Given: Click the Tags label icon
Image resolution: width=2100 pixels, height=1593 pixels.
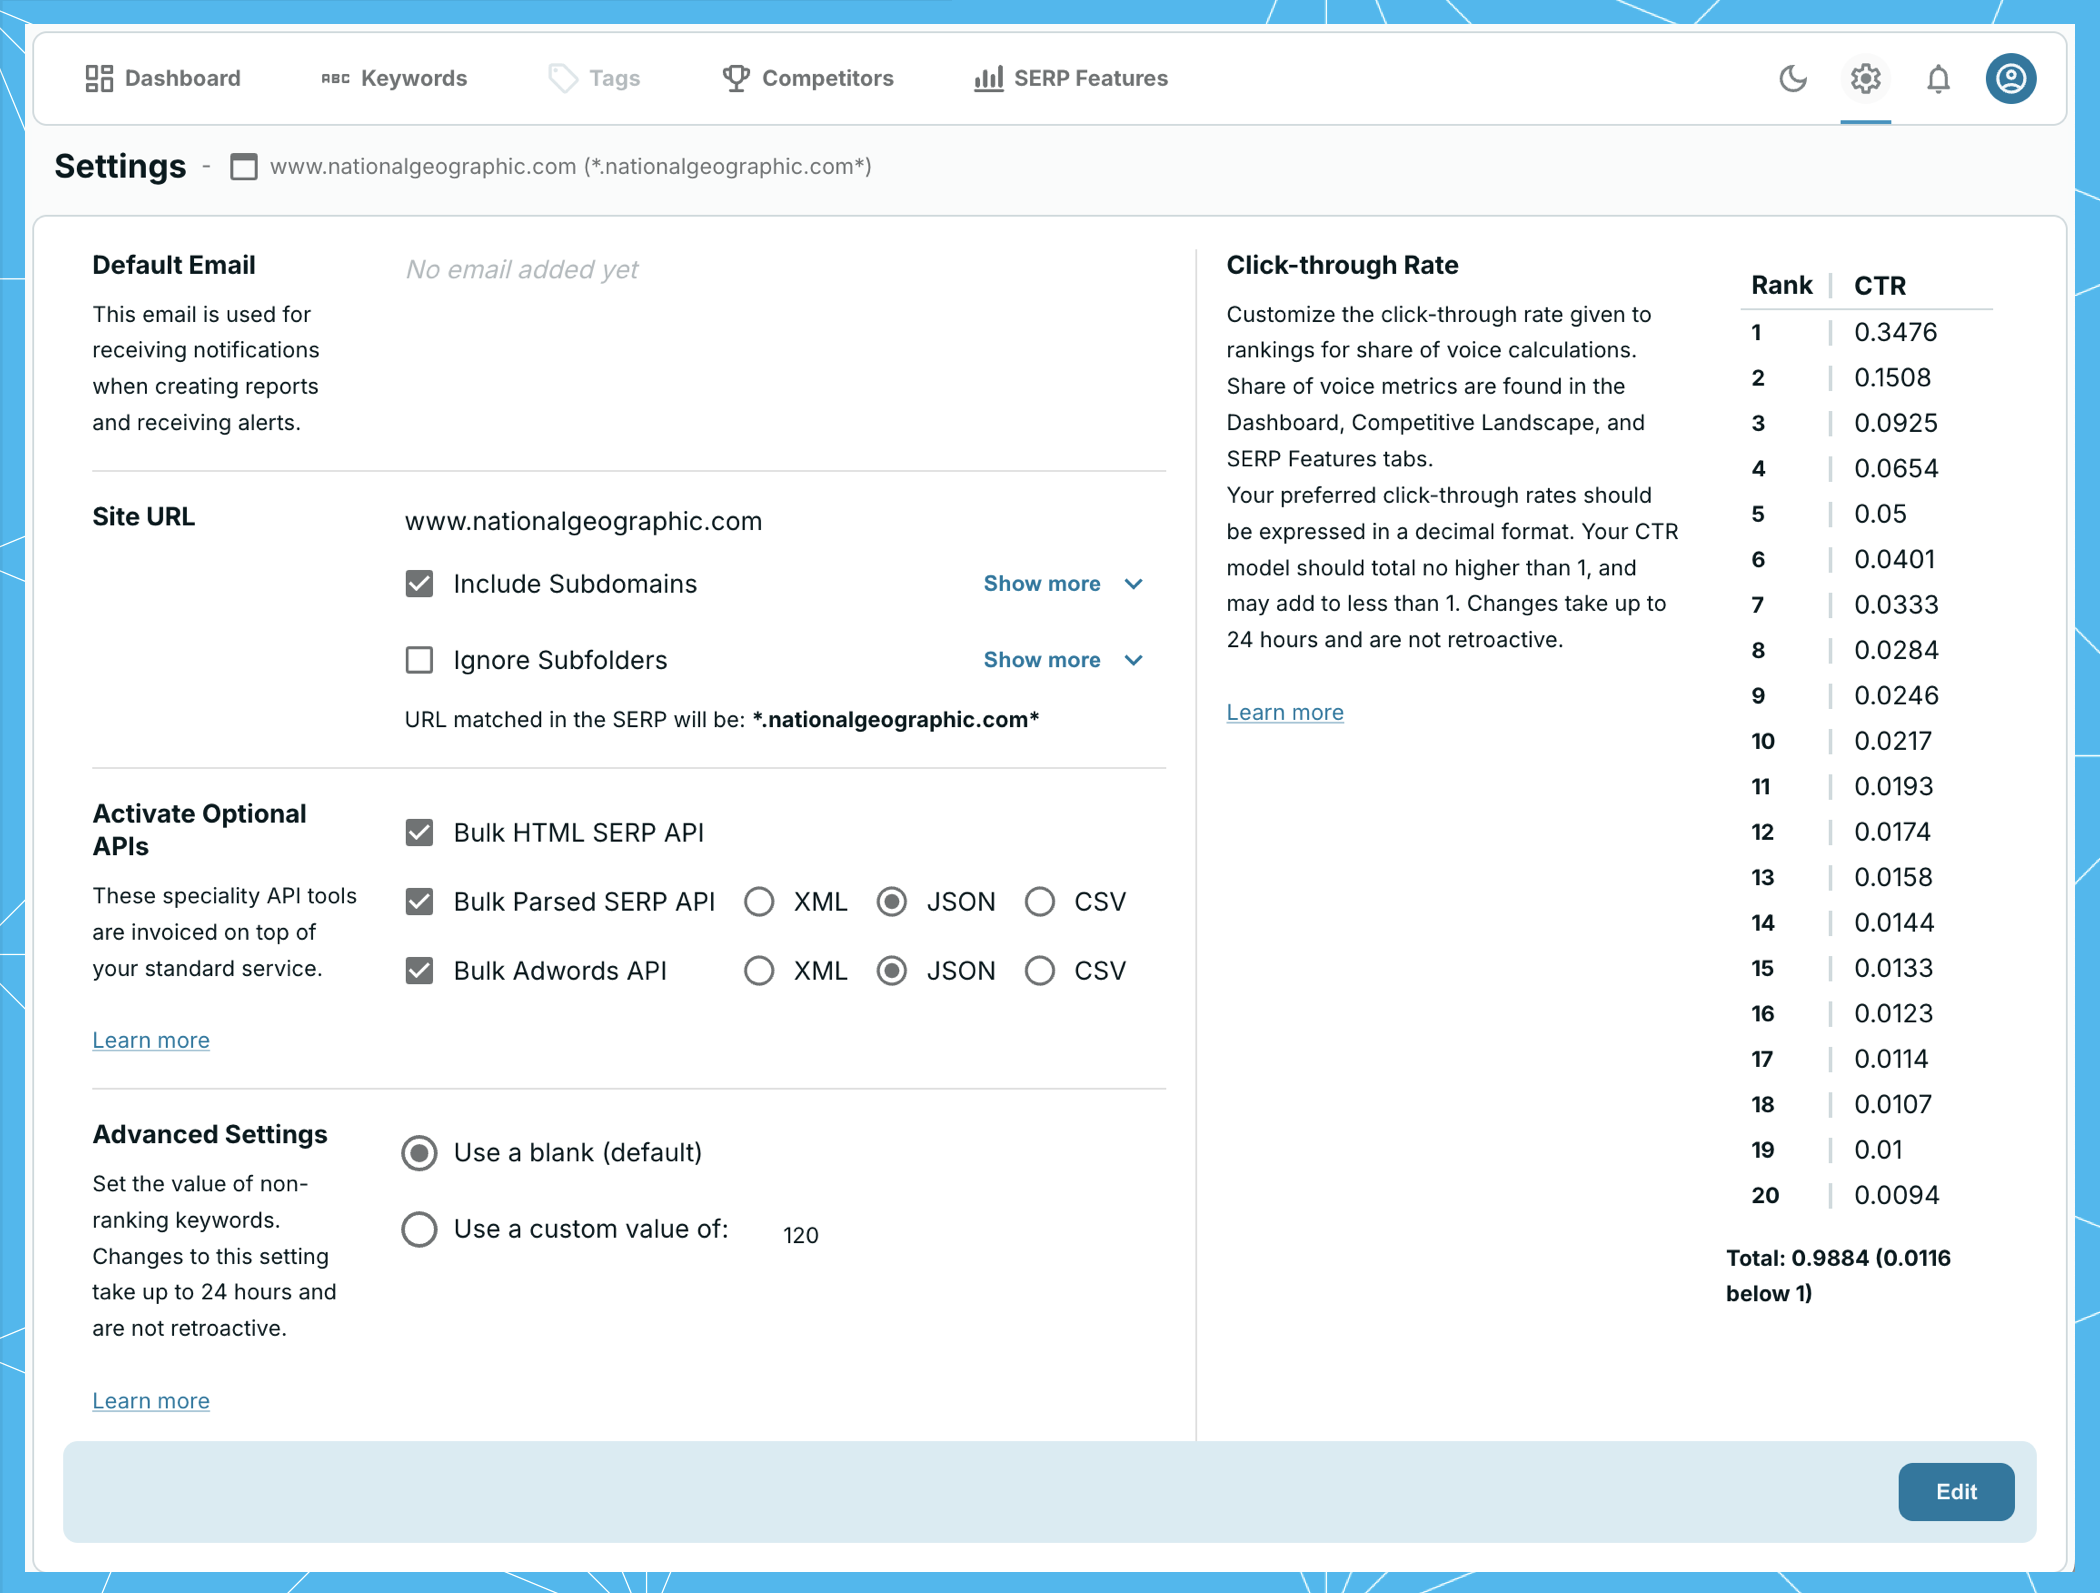Looking at the screenshot, I should coord(563,78).
